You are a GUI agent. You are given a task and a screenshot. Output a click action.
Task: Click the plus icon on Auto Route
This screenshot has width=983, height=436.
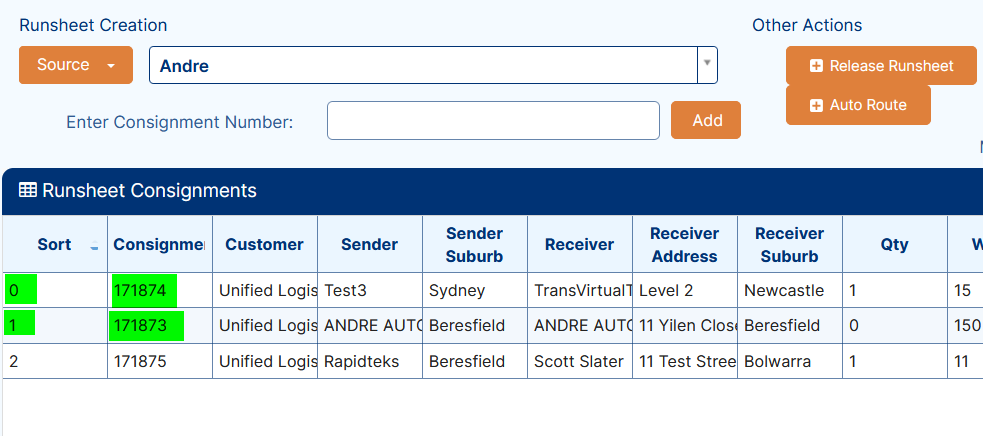(816, 105)
